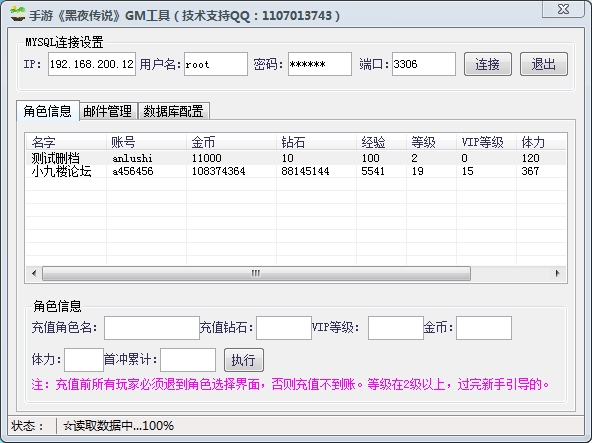592x443 pixels.
Task: Click experience value 100
Action: click(370, 158)
